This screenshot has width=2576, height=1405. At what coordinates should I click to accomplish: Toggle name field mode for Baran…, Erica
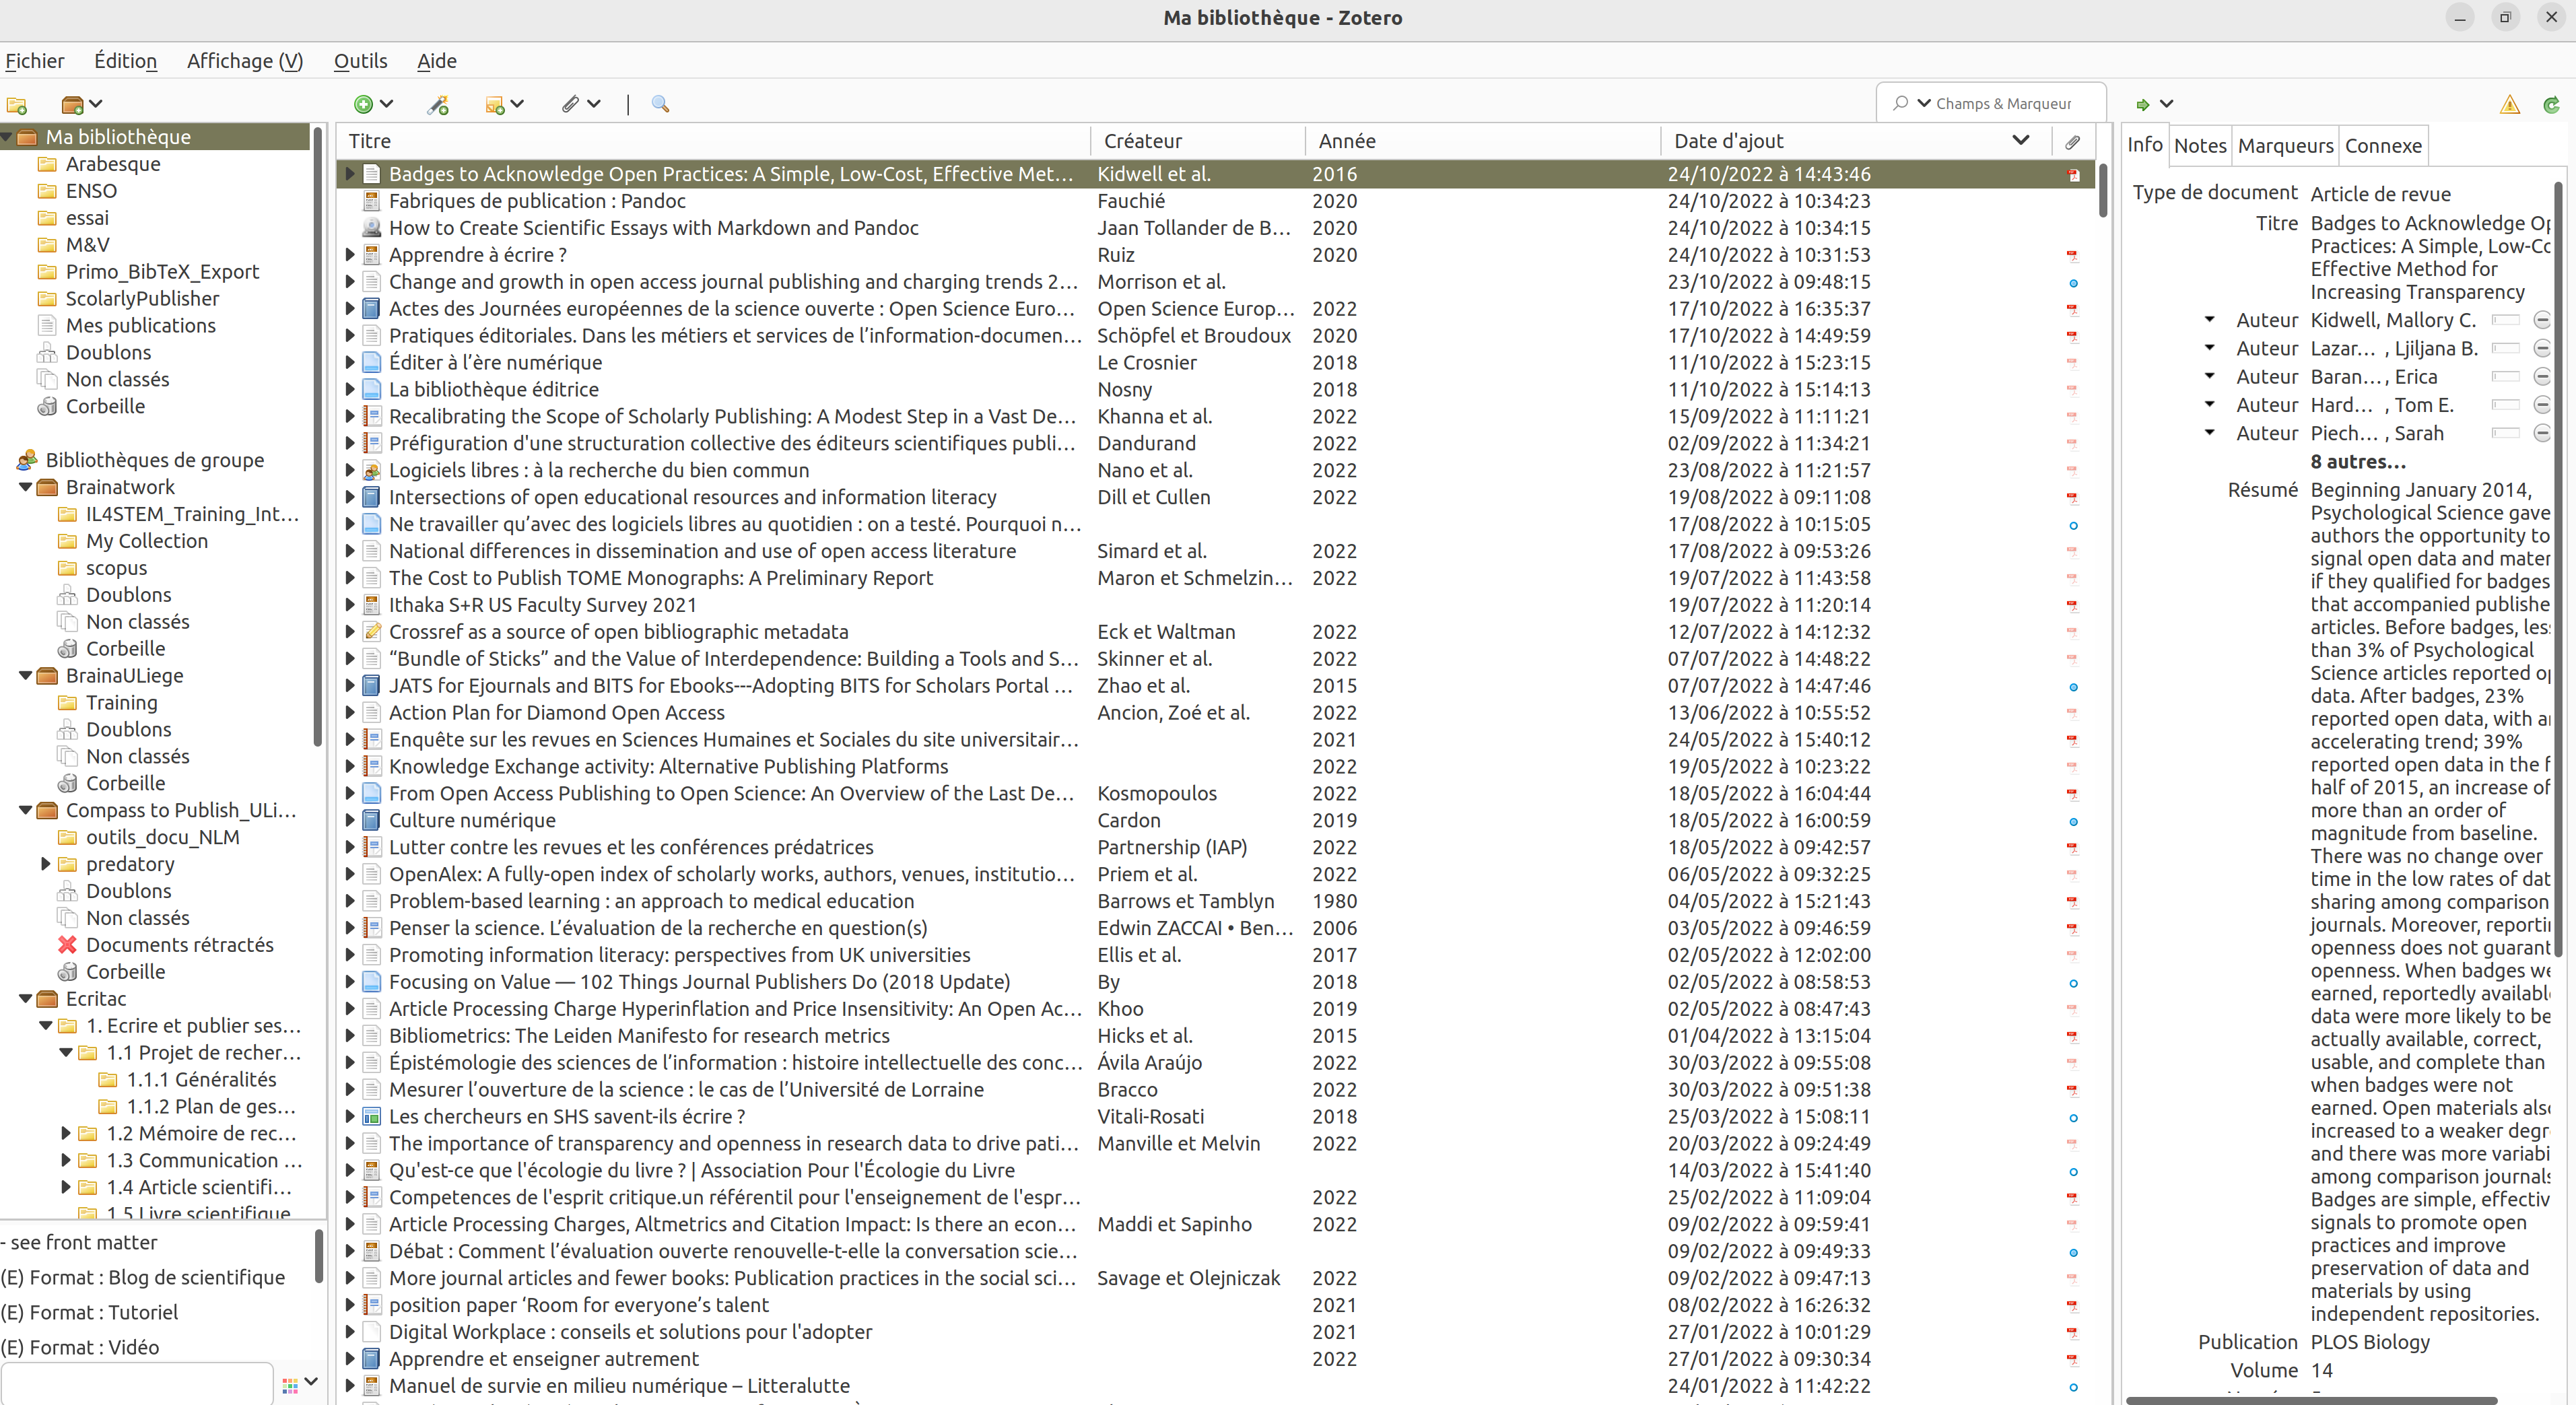click(2505, 377)
